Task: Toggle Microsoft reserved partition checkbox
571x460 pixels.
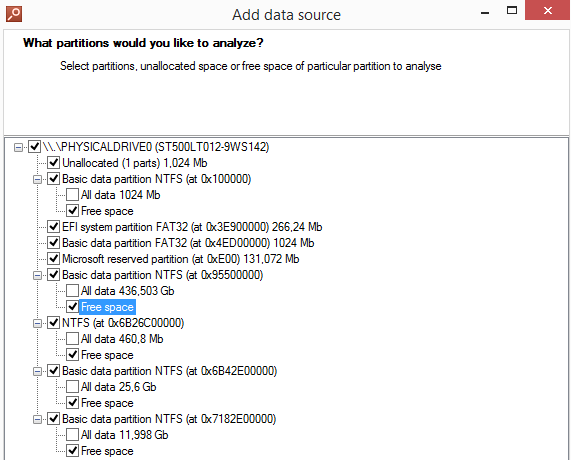Action: point(54,259)
